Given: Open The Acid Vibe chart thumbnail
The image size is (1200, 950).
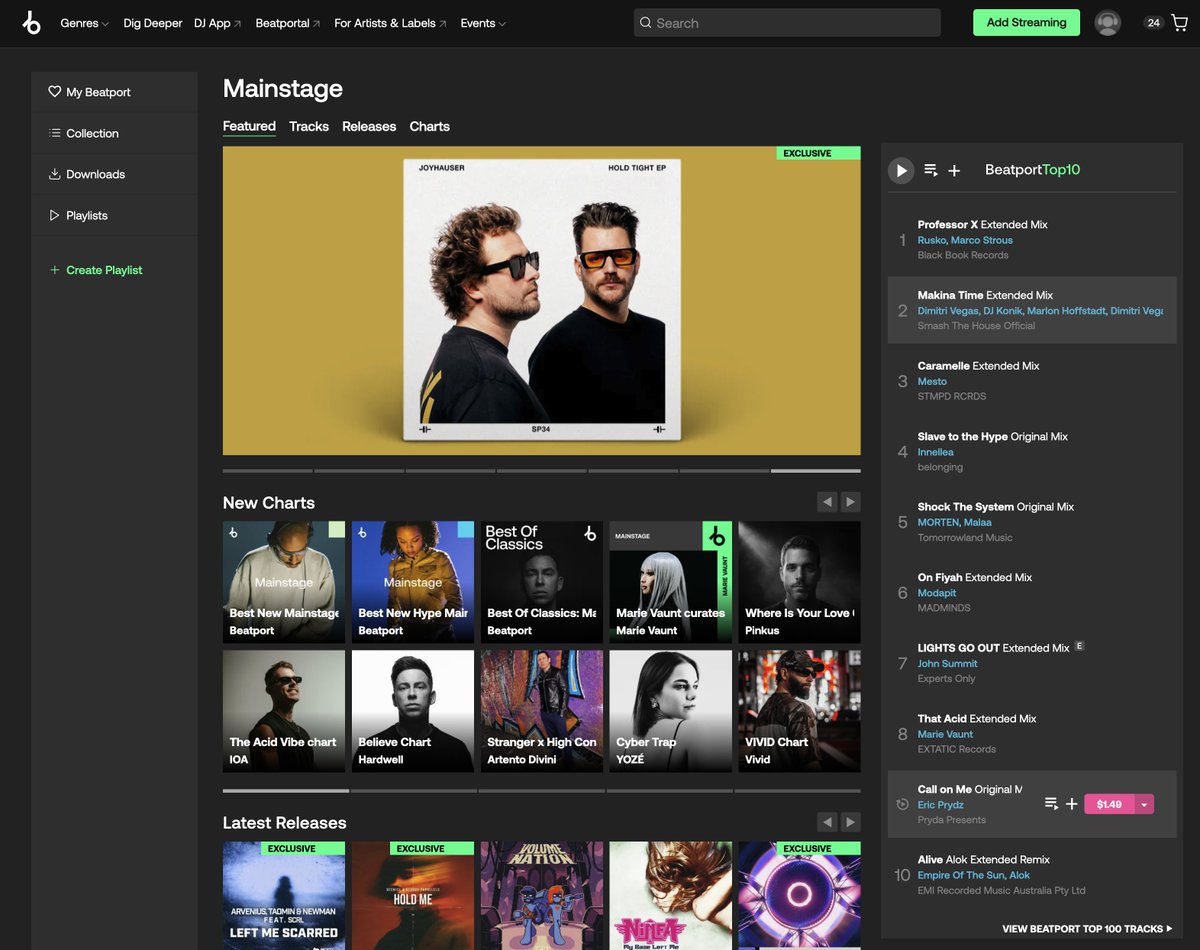Looking at the screenshot, I should click(284, 711).
